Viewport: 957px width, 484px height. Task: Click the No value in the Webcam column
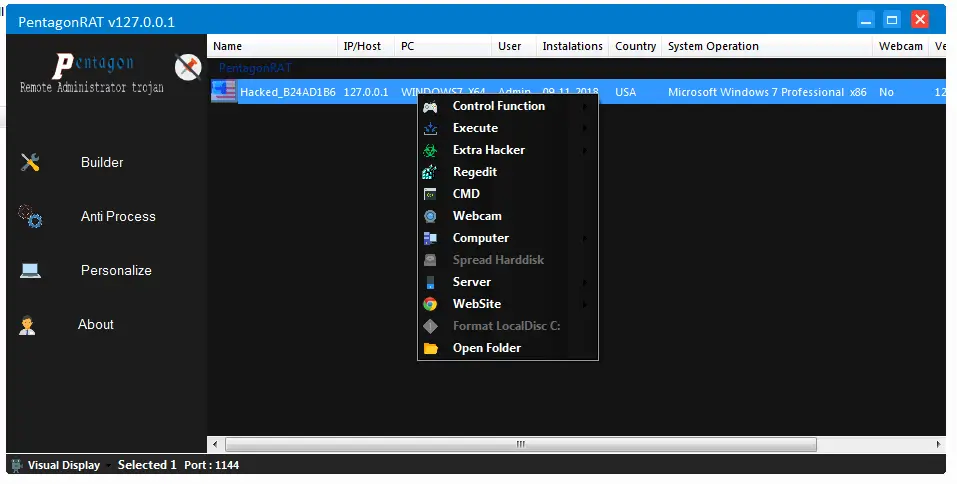[x=886, y=92]
